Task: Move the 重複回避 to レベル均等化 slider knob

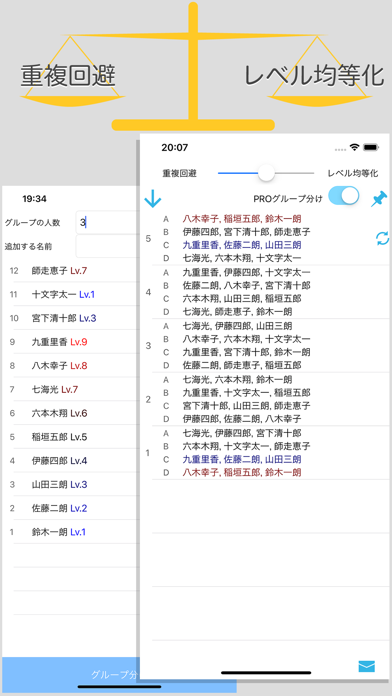Action: pyautogui.click(x=266, y=173)
